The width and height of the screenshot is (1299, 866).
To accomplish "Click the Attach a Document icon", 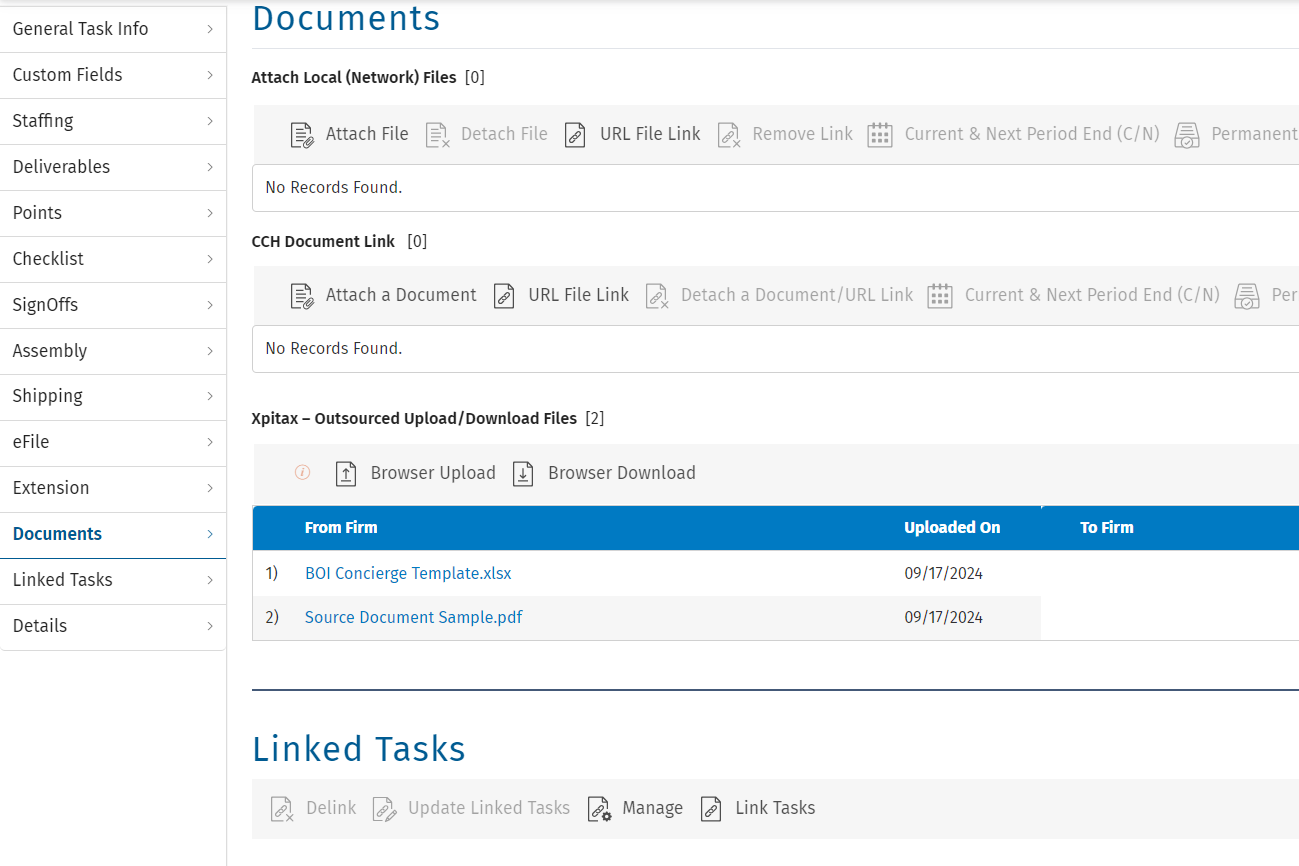I will click(302, 296).
